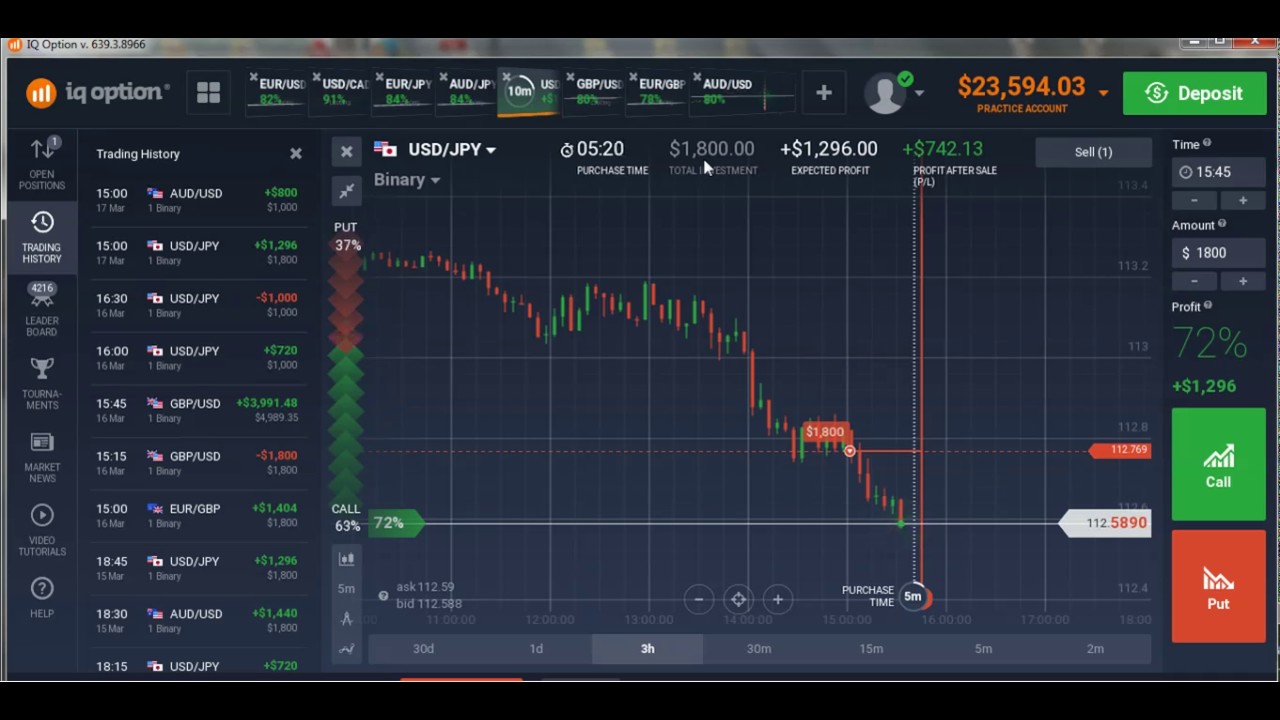Expand the Binary option type dropdown
This screenshot has height=720, width=1280.
[x=435, y=180]
